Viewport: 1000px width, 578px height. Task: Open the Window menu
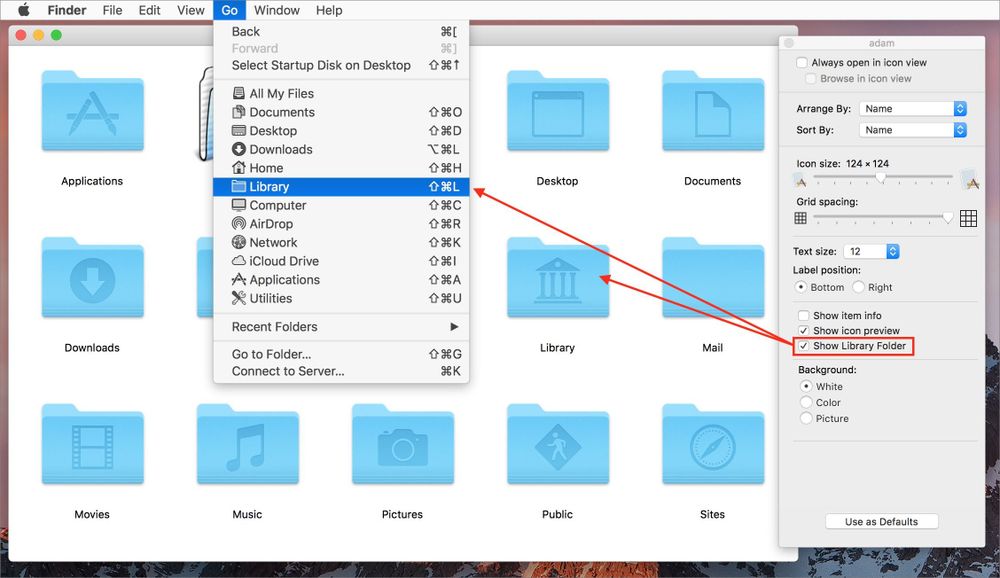pyautogui.click(x=277, y=10)
